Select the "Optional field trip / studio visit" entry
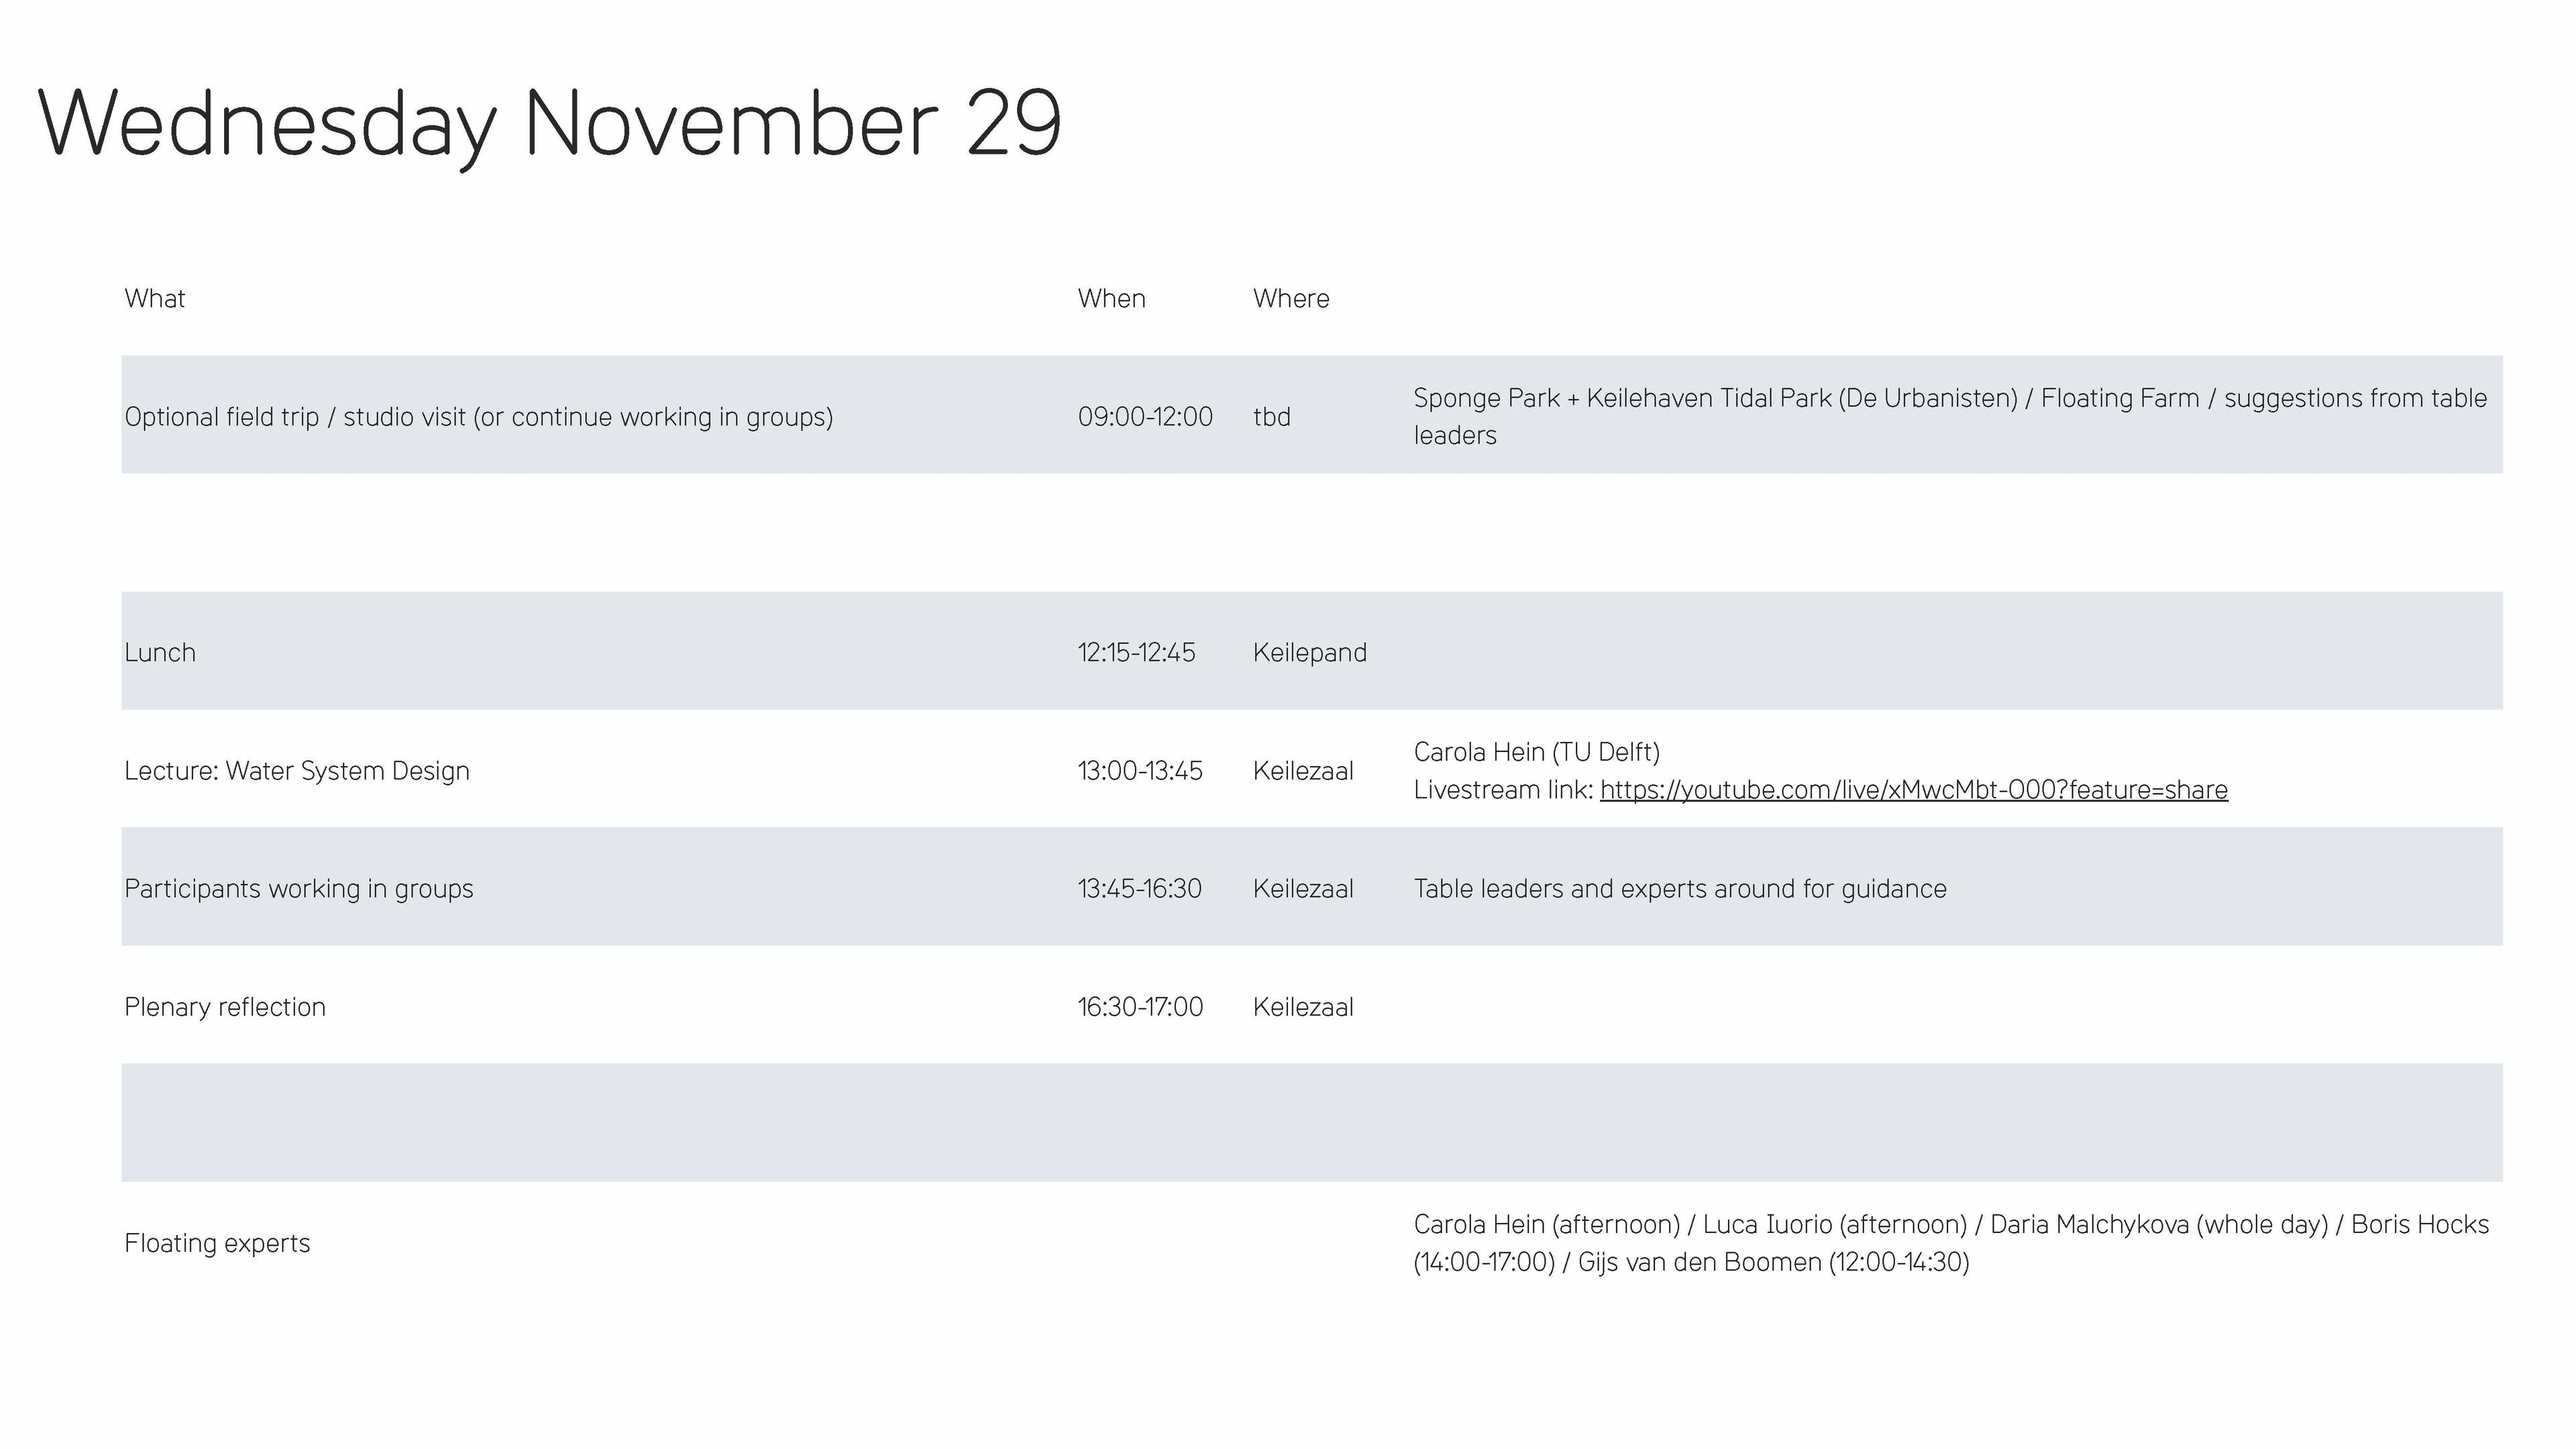Screen dimensions: 2576x1449 (x=478, y=417)
